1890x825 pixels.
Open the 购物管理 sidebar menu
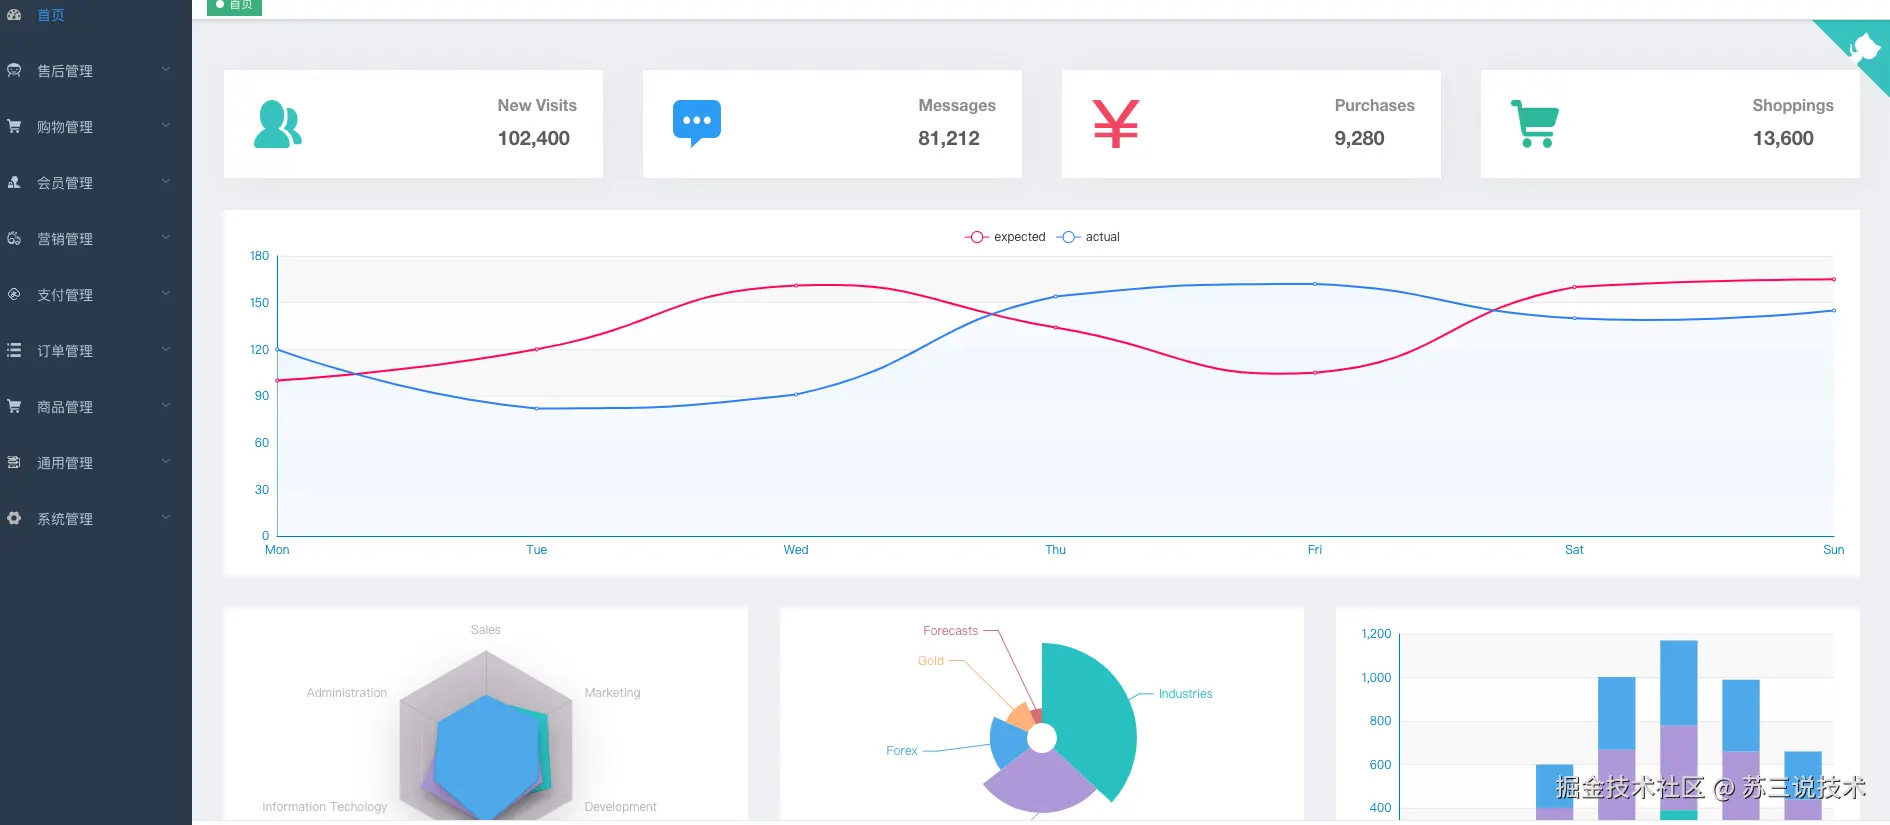[65, 127]
